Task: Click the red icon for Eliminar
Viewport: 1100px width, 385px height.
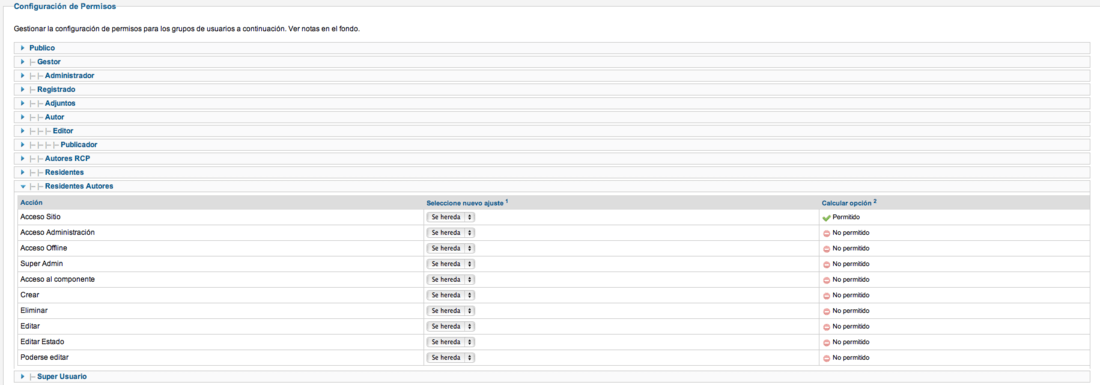Action: (x=826, y=311)
